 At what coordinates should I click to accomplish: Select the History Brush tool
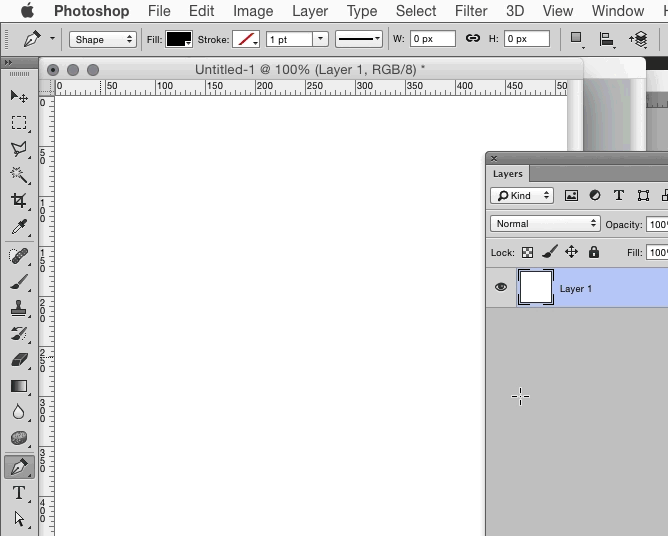tap(19, 334)
